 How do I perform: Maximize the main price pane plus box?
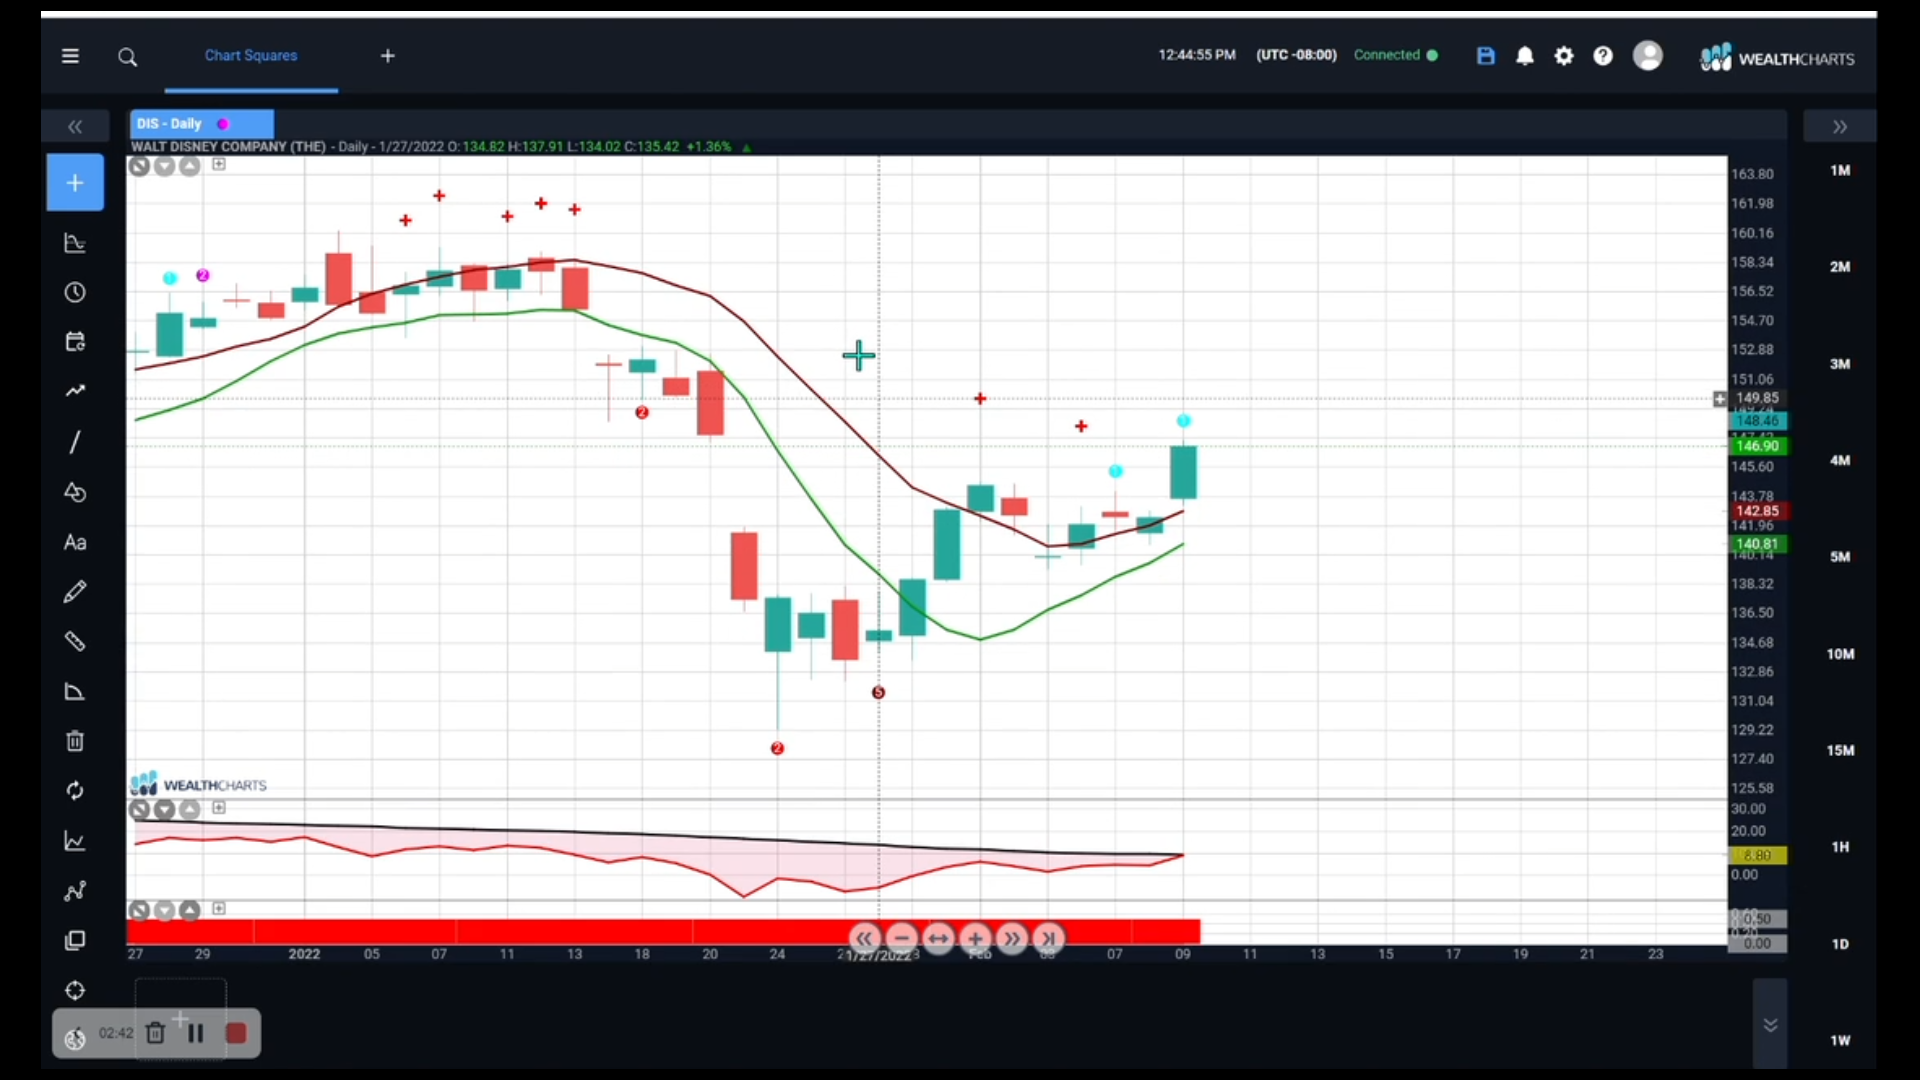(219, 164)
